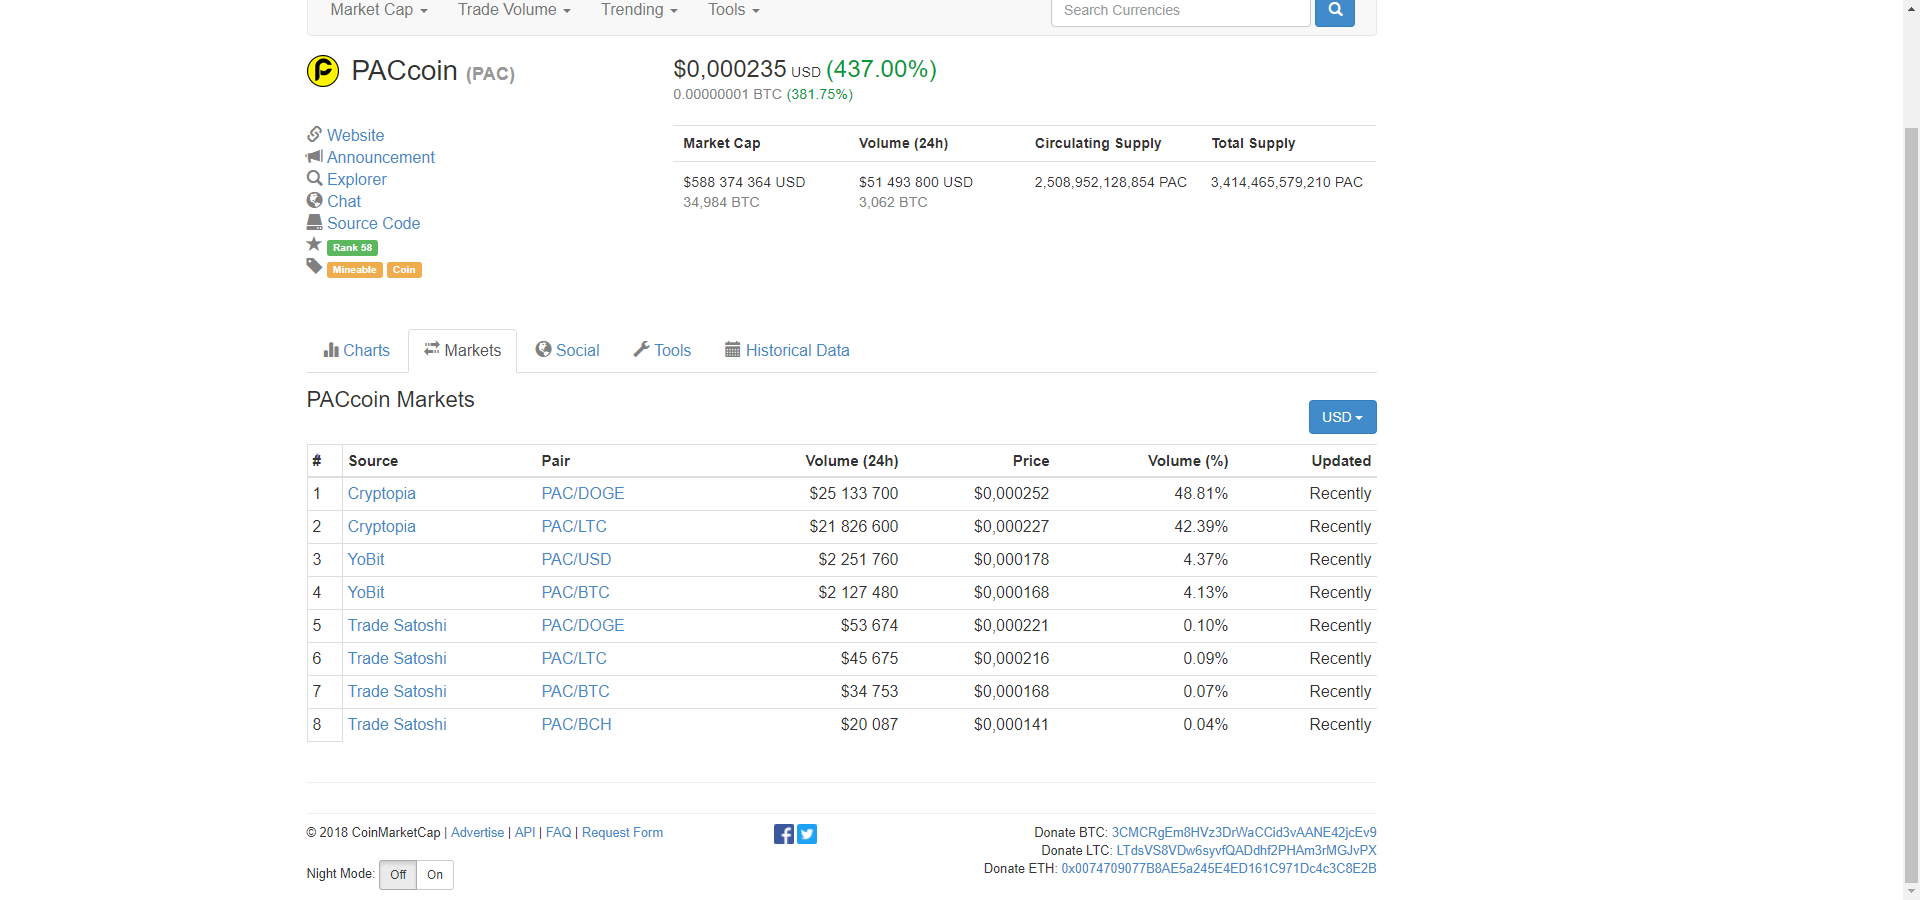Viewport: 1920px width, 900px height.
Task: Open the Request Form footer link
Action: coord(622,833)
